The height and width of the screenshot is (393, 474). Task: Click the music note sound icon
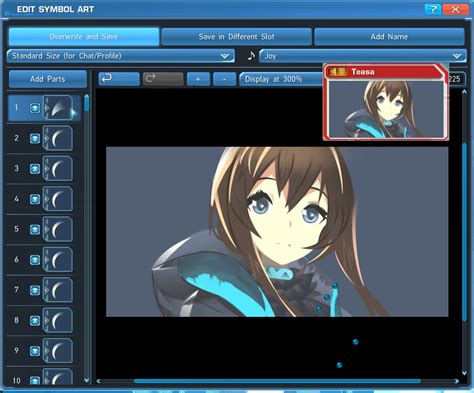coord(251,56)
